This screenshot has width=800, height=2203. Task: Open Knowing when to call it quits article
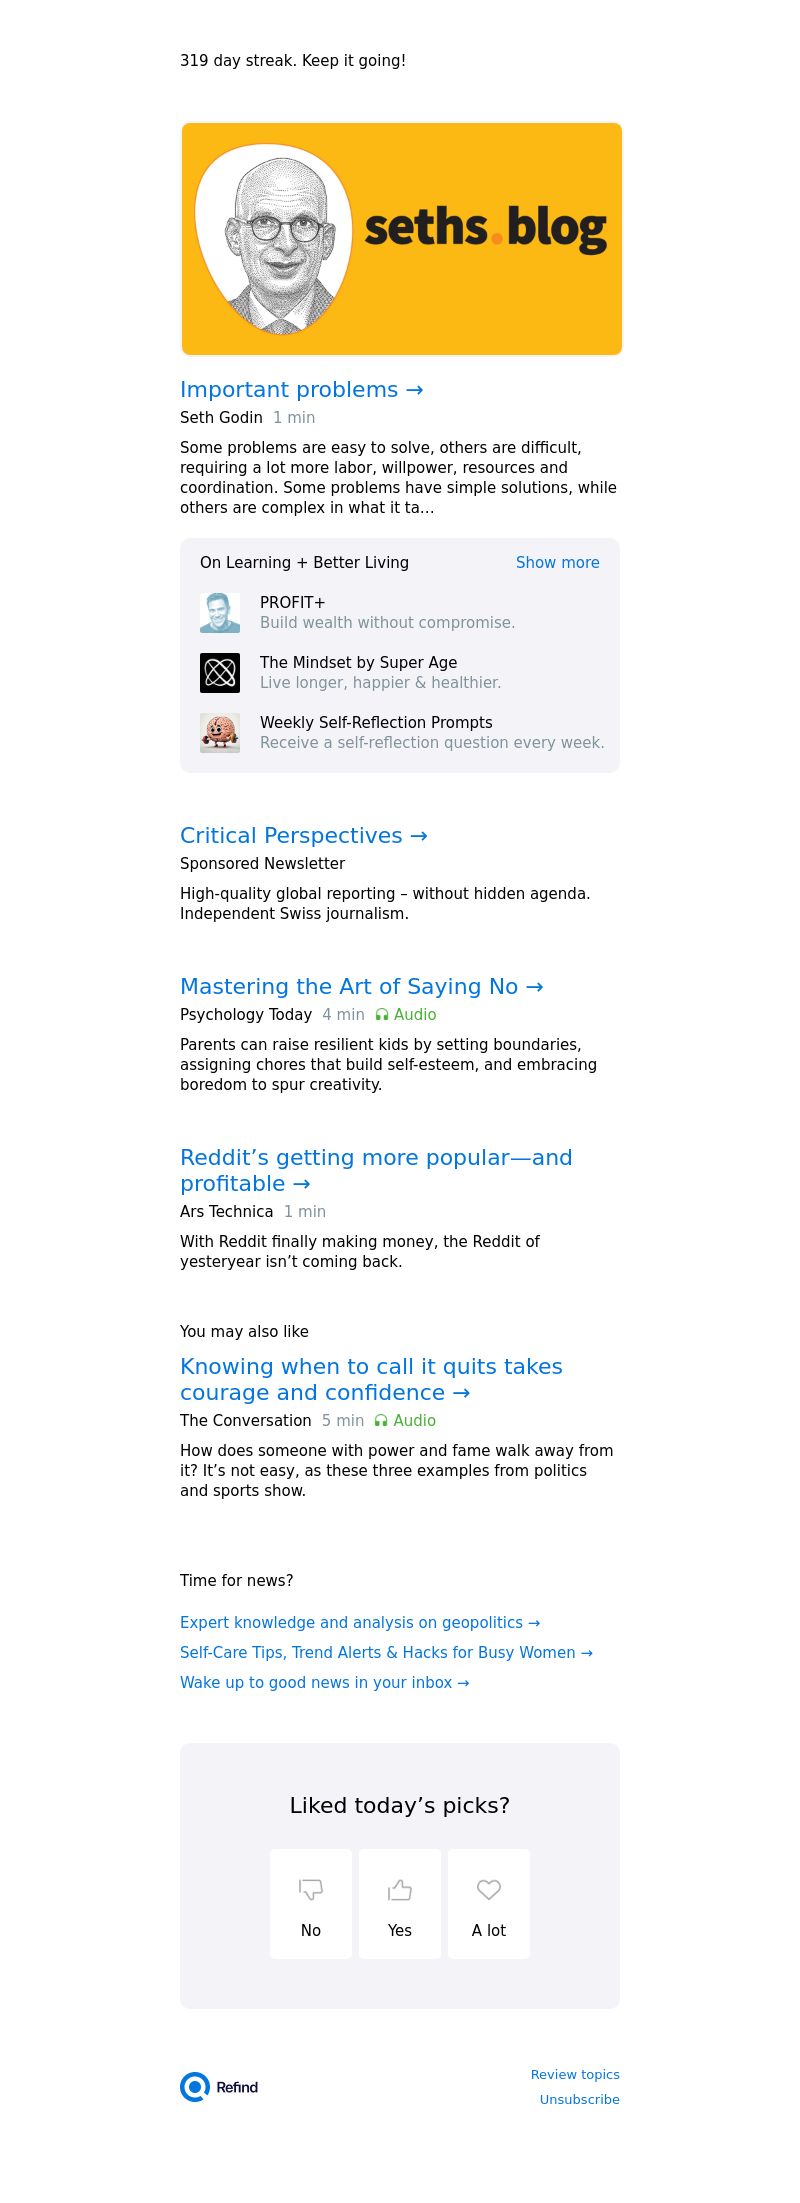pos(371,1379)
